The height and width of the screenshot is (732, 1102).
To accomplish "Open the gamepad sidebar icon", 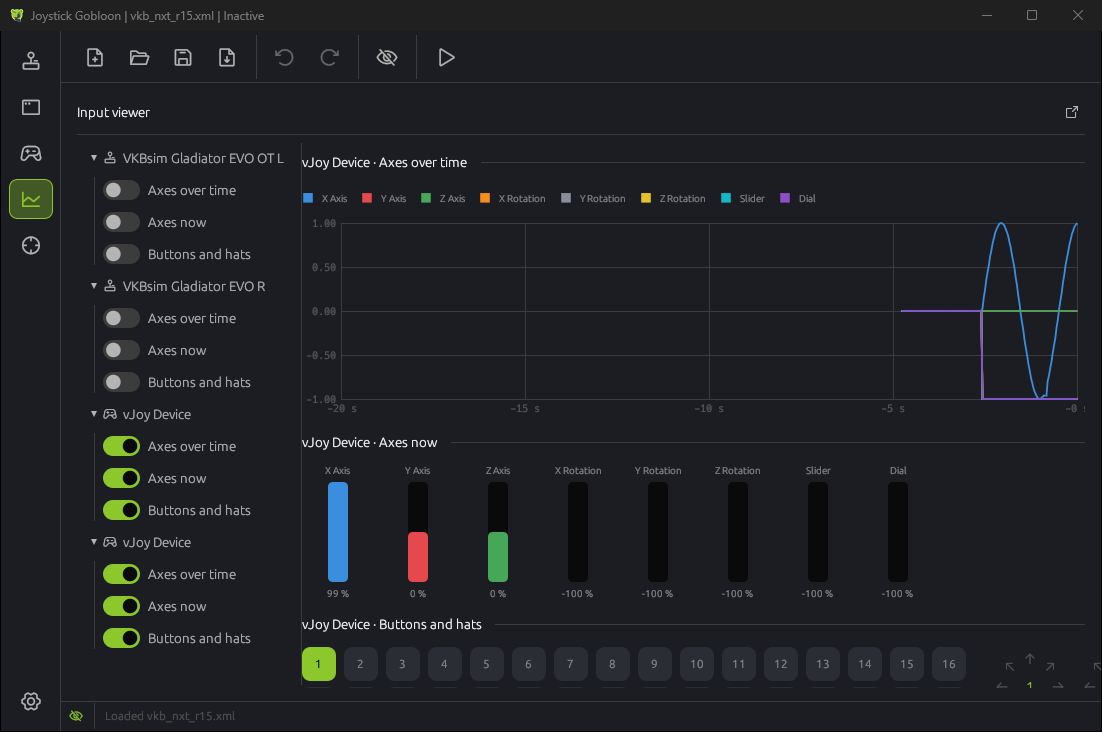I will pyautogui.click(x=31, y=153).
